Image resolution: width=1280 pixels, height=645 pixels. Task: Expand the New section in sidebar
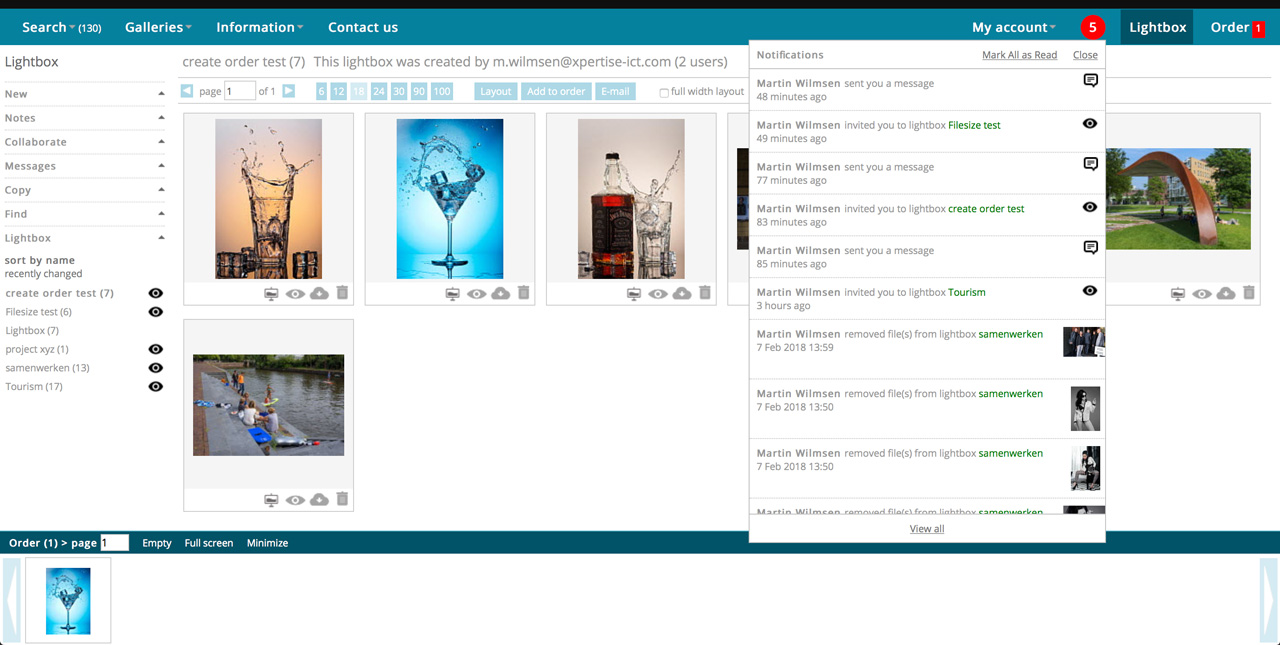(85, 94)
